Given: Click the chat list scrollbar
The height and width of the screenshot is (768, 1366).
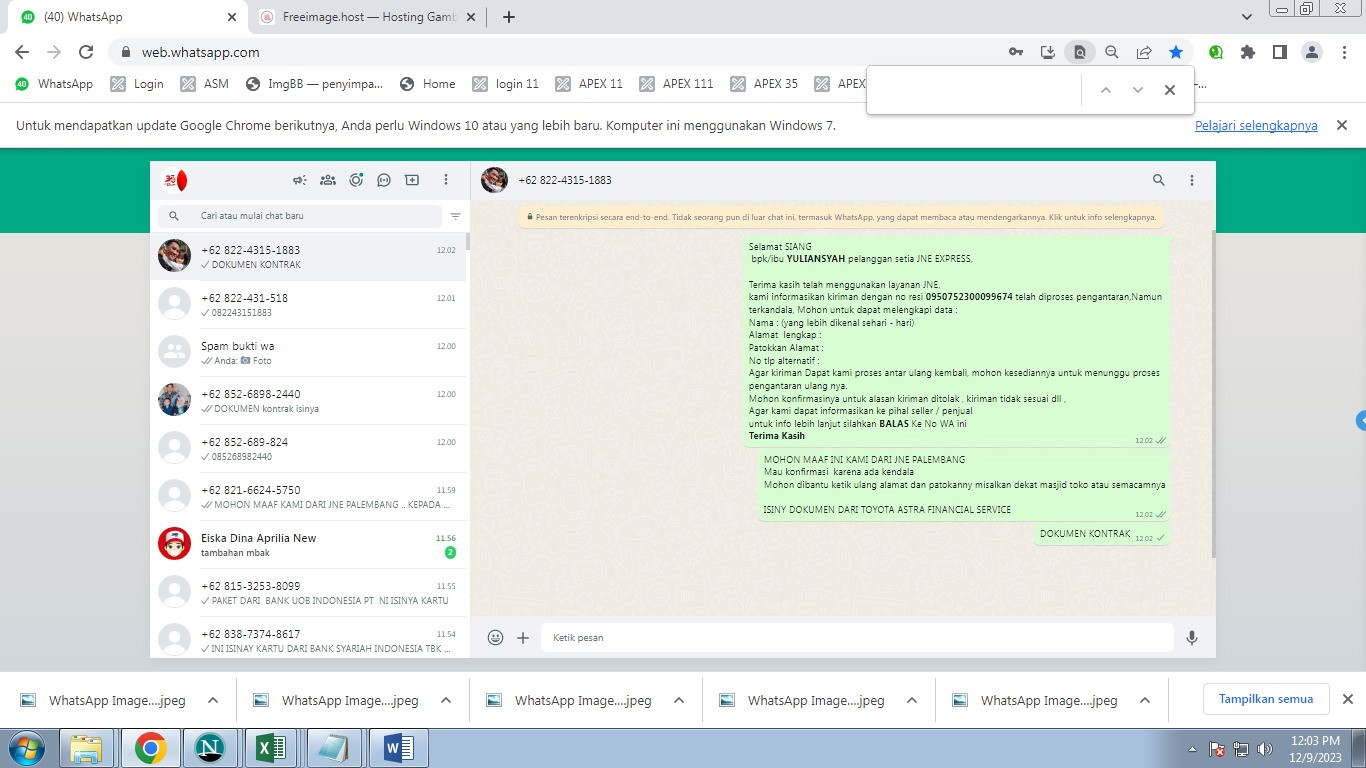Looking at the screenshot, I should (468, 240).
